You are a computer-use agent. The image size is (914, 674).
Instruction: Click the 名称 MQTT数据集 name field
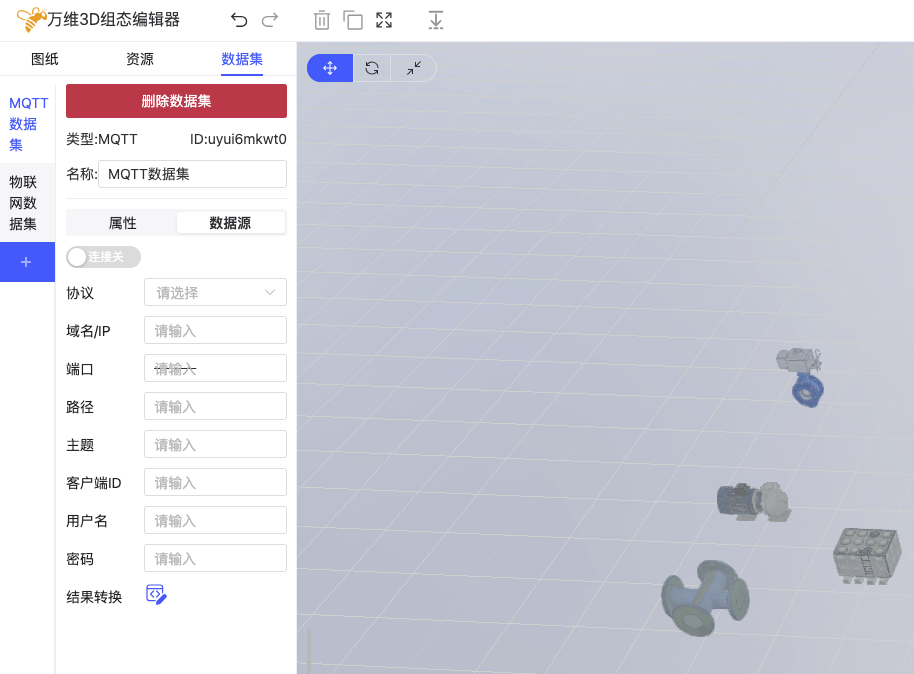pyautogui.click(x=192, y=174)
